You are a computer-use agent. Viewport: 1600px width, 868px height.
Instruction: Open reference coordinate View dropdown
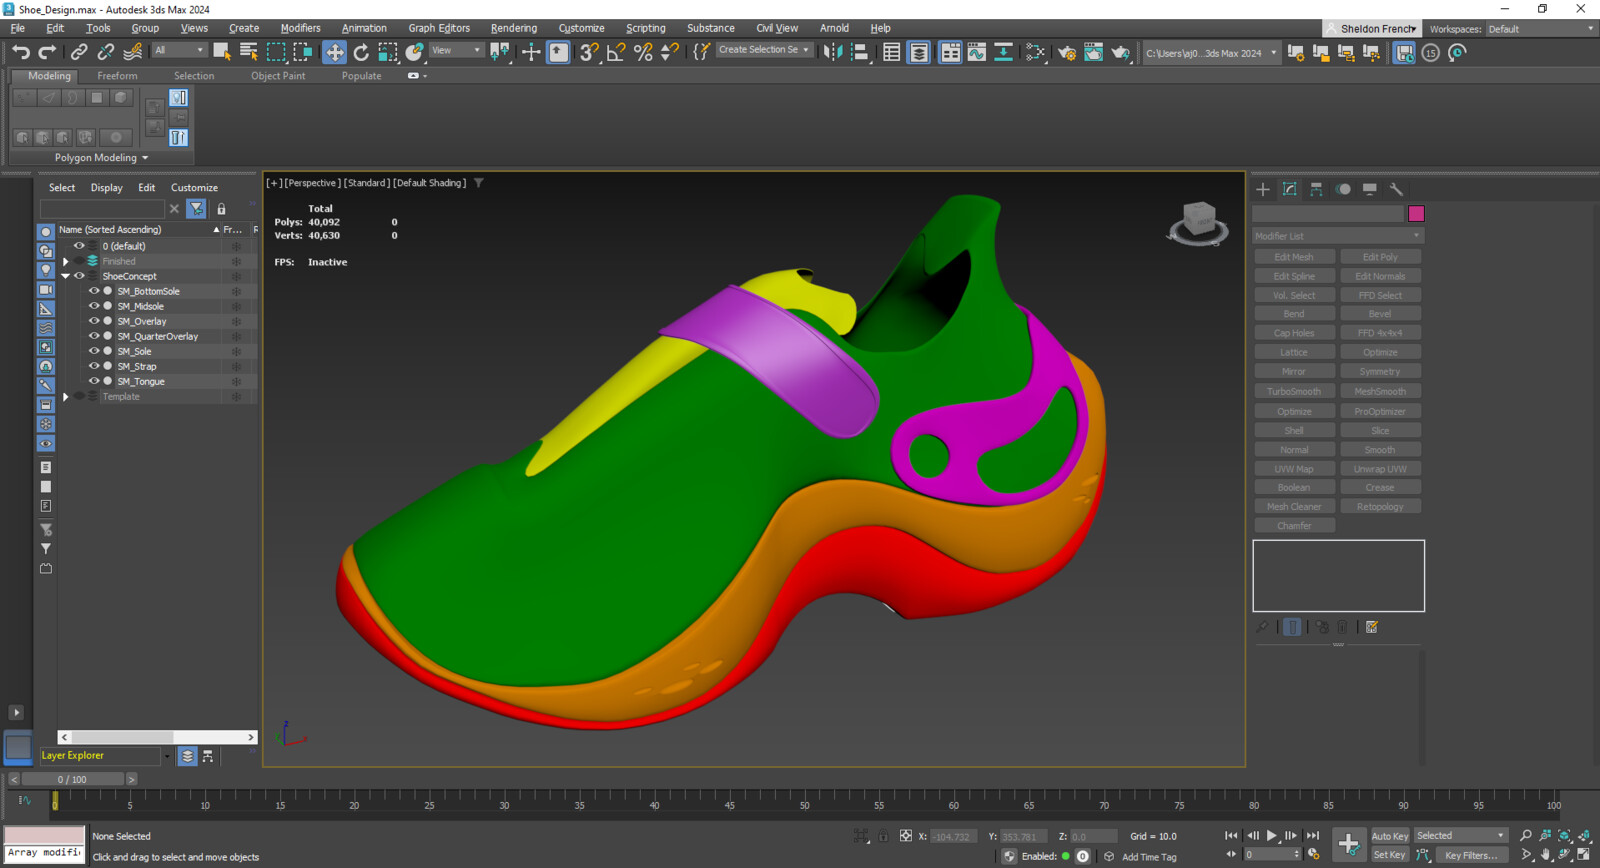[x=456, y=50]
